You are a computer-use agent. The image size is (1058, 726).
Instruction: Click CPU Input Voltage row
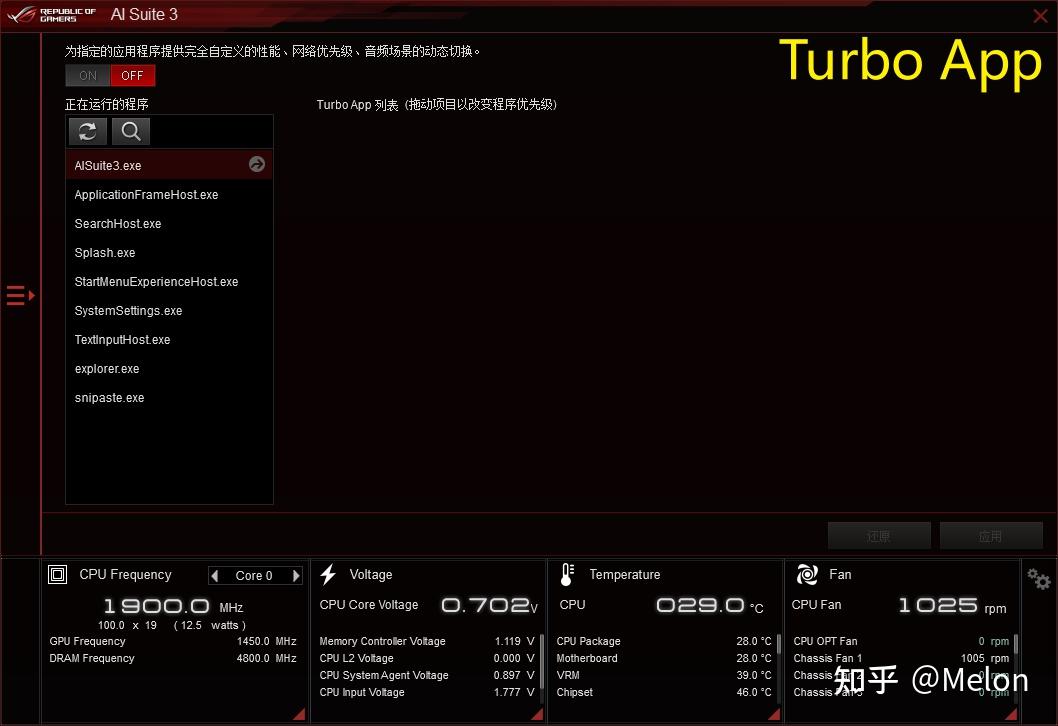pos(426,692)
